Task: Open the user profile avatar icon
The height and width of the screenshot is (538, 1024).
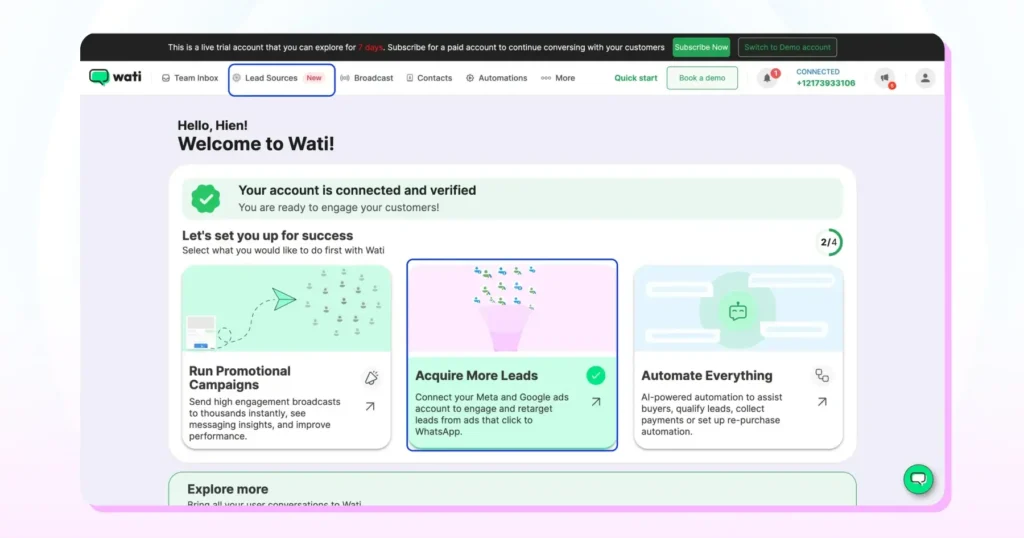Action: coord(925,78)
